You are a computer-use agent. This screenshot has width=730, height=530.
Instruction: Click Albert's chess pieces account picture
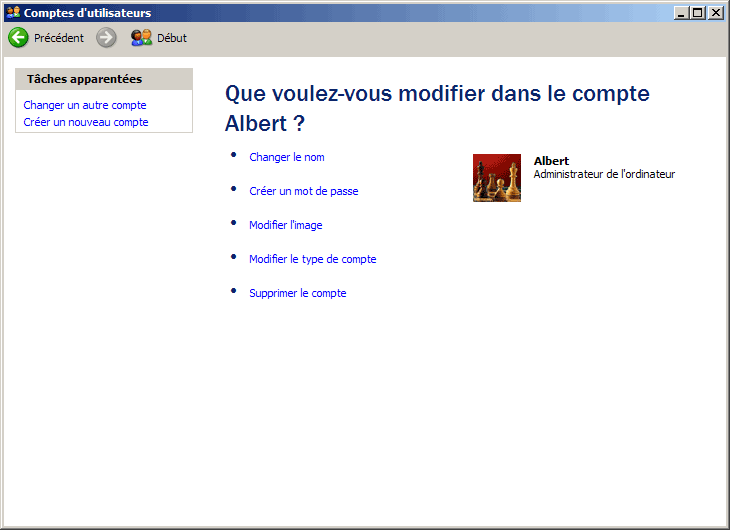pyautogui.click(x=497, y=178)
